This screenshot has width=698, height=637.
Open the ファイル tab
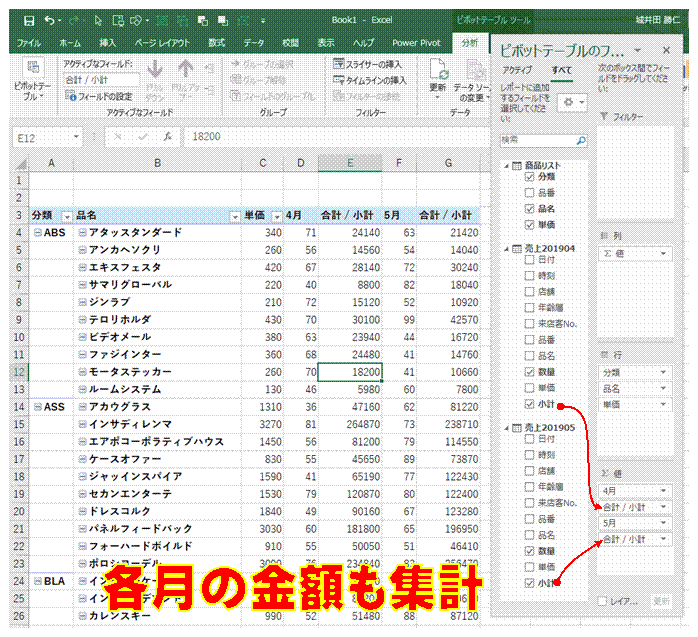pos(29,43)
